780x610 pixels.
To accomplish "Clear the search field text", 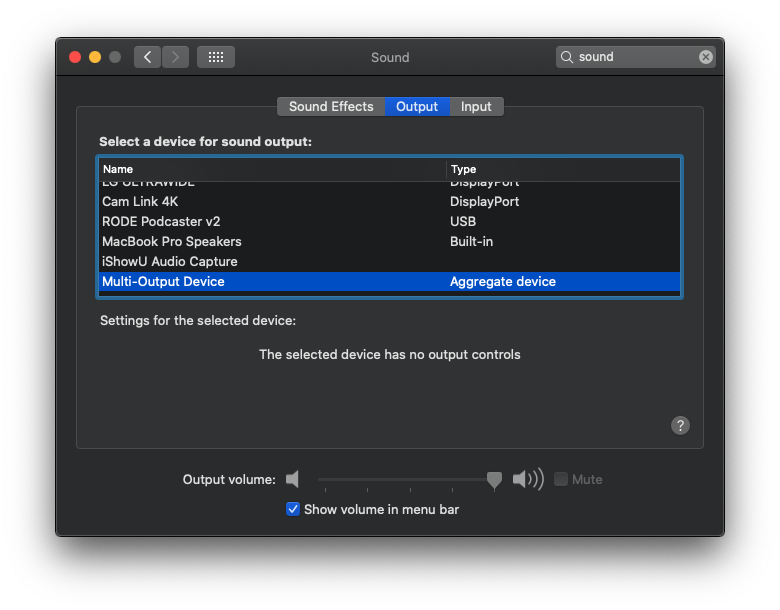I will tap(705, 57).
